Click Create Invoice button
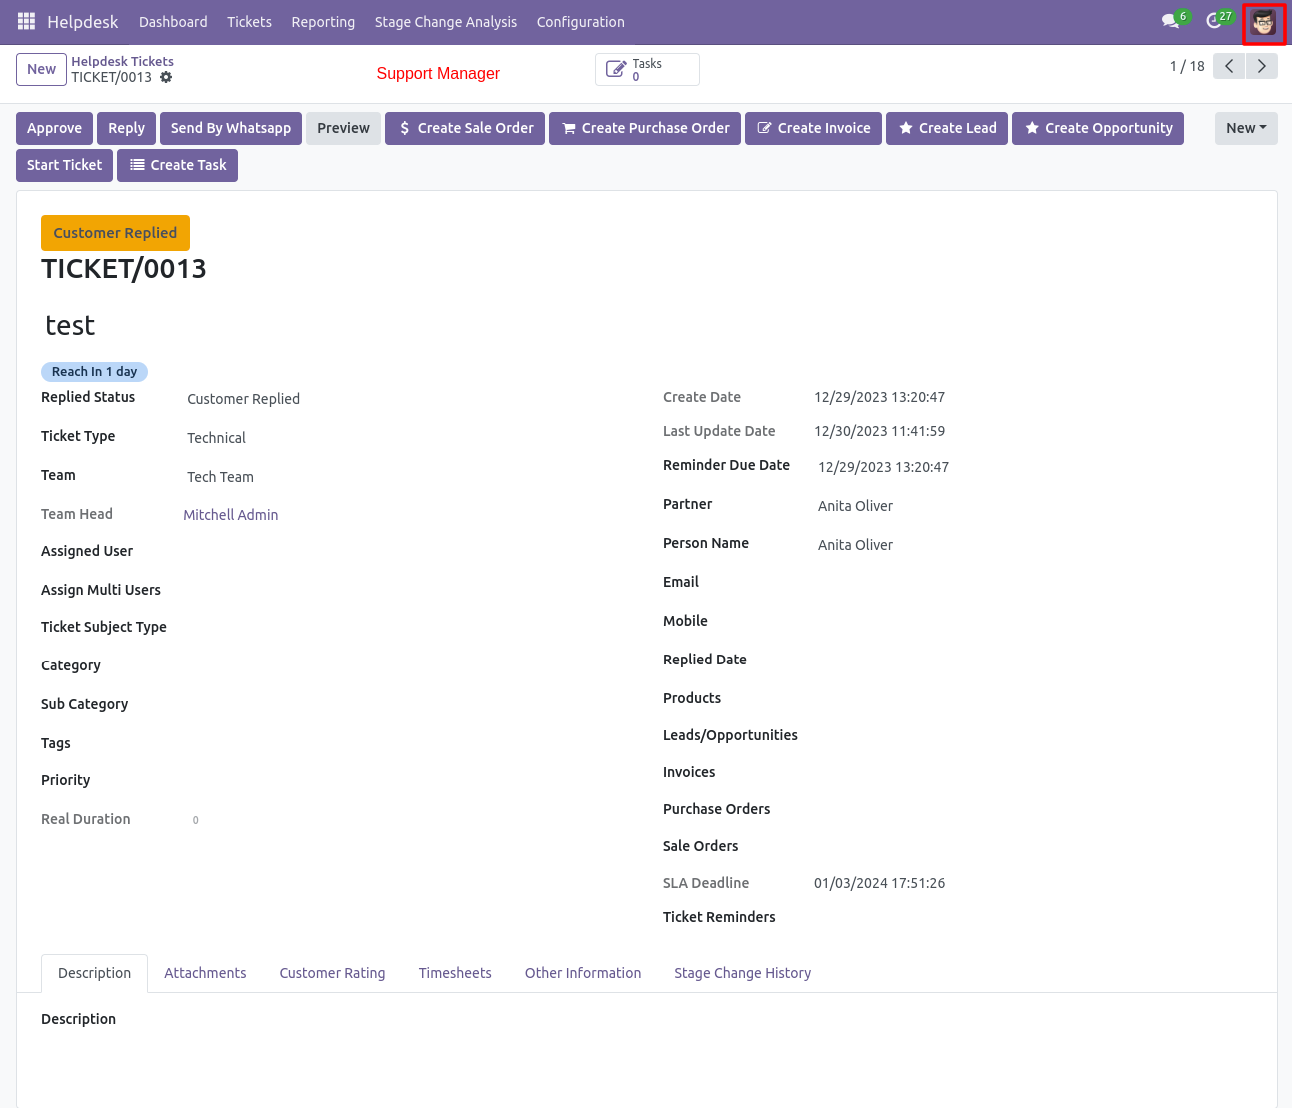The height and width of the screenshot is (1108, 1292). (x=813, y=128)
